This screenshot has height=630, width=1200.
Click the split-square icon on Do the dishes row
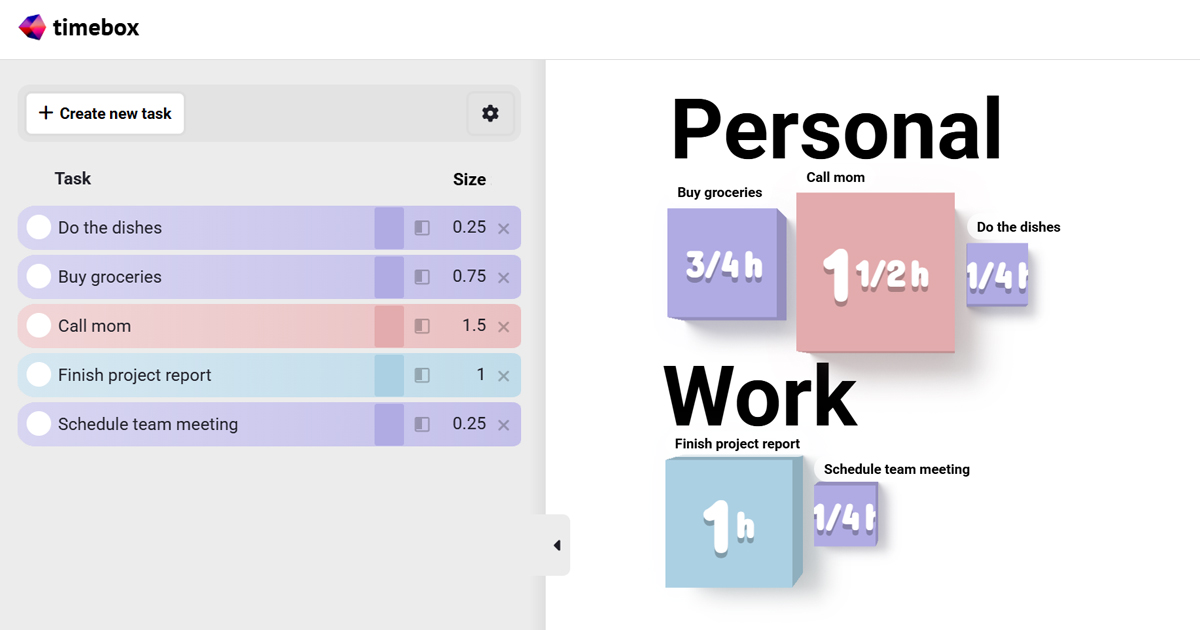[x=421, y=227]
